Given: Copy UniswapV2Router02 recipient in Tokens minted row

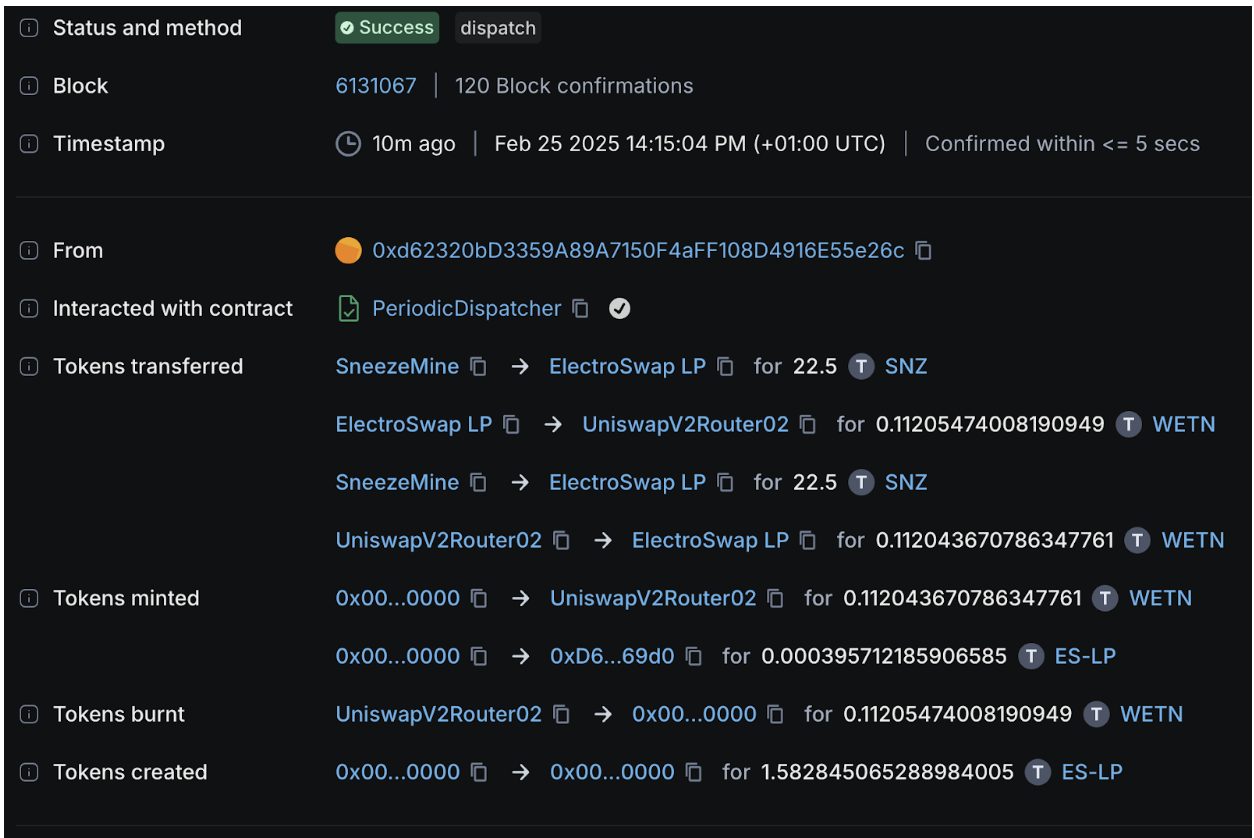Looking at the screenshot, I should tap(775, 598).
